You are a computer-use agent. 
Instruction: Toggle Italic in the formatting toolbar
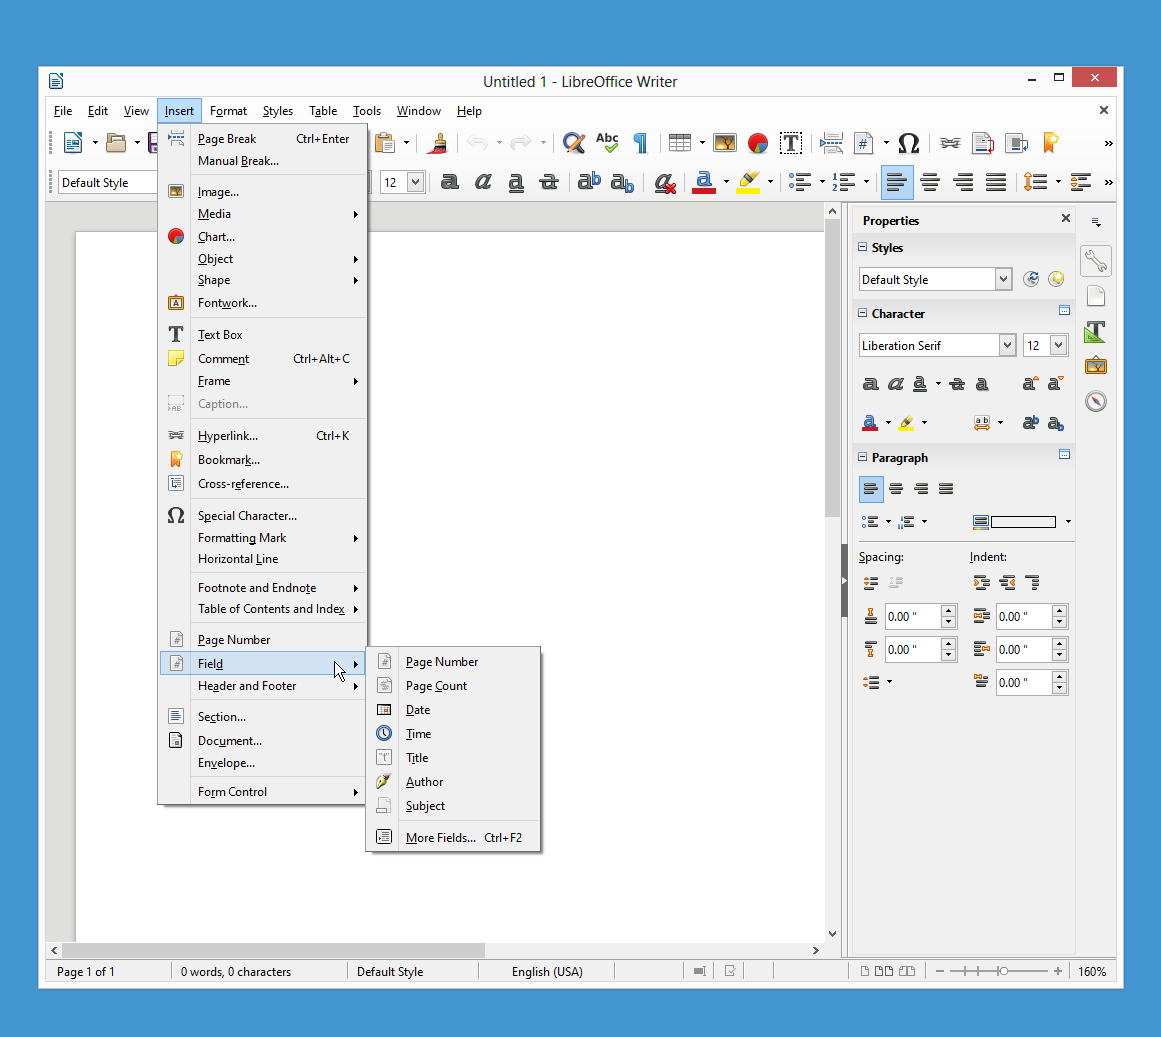tap(483, 182)
